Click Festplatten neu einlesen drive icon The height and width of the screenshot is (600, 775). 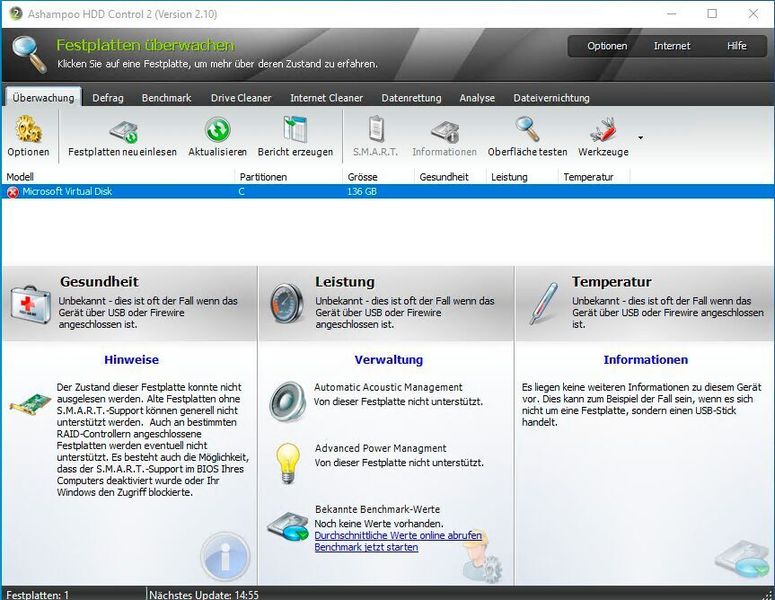click(x=123, y=131)
